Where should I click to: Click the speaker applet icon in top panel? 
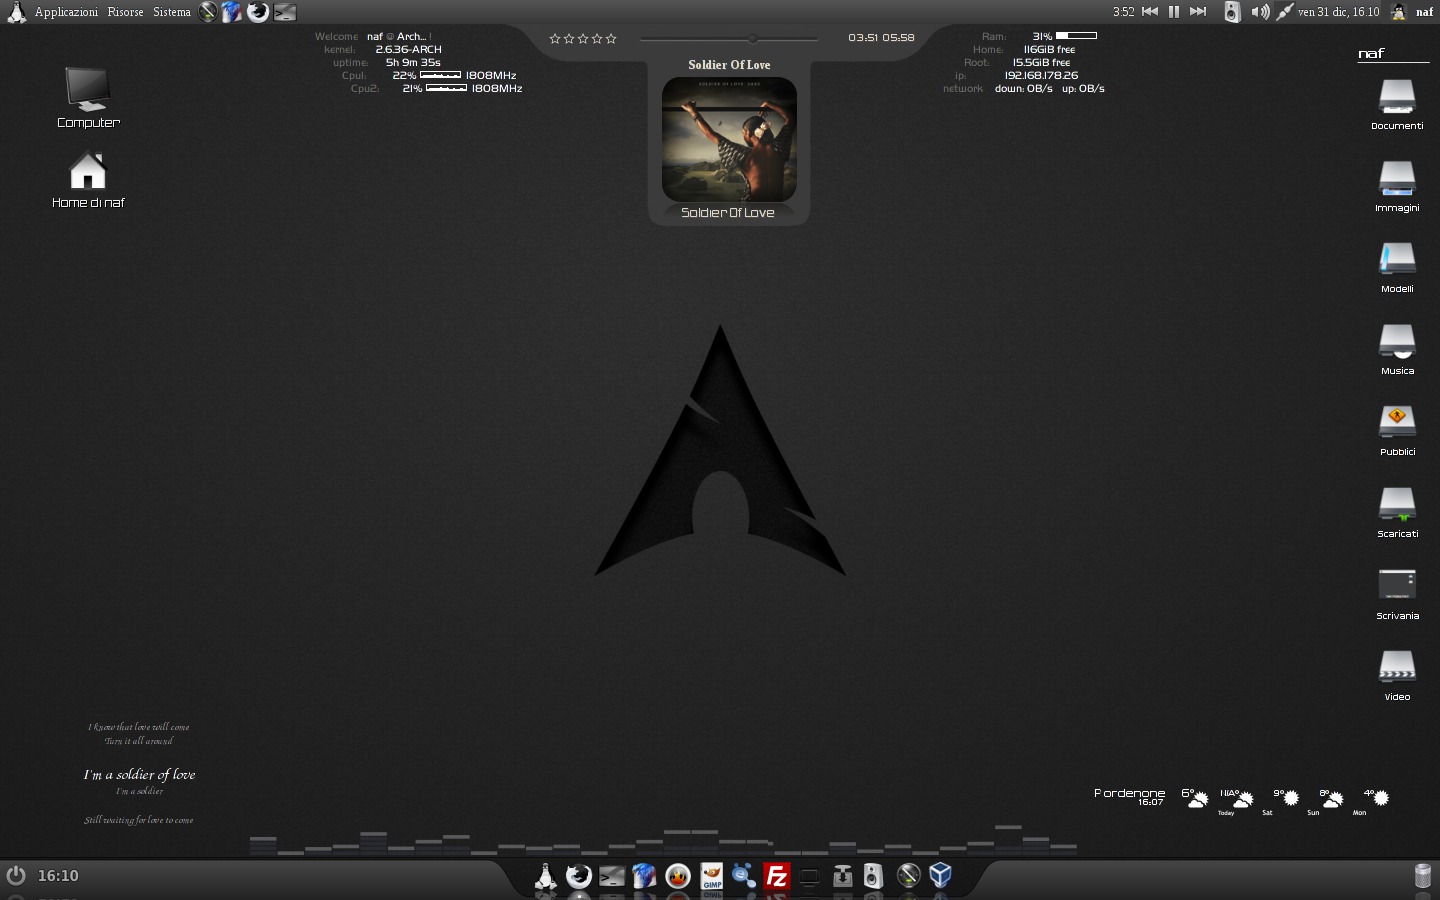(x=1232, y=12)
